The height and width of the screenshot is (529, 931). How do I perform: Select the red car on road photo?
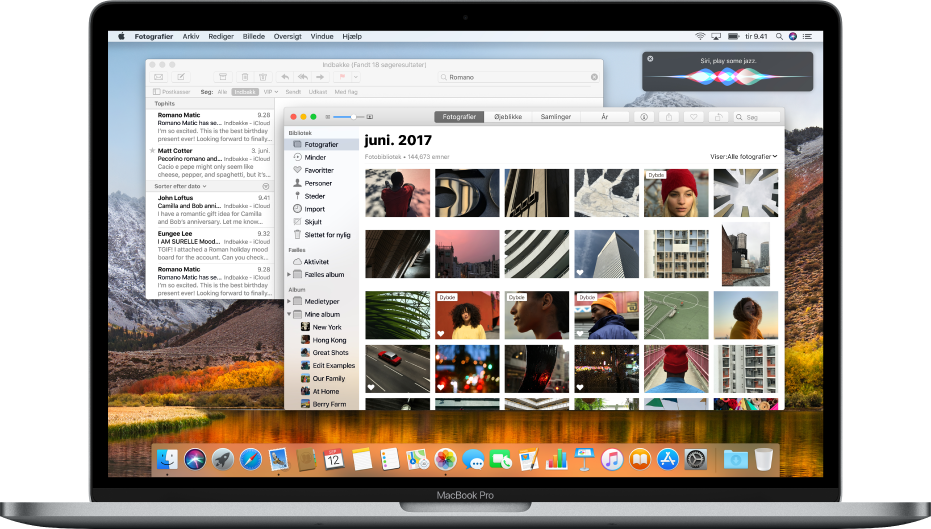397,369
